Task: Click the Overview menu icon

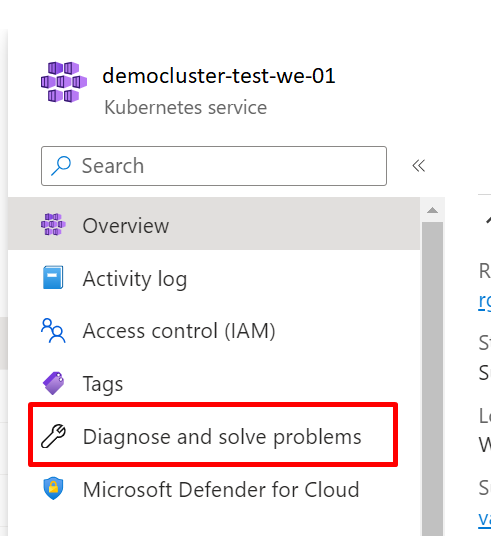Action: coord(53,224)
